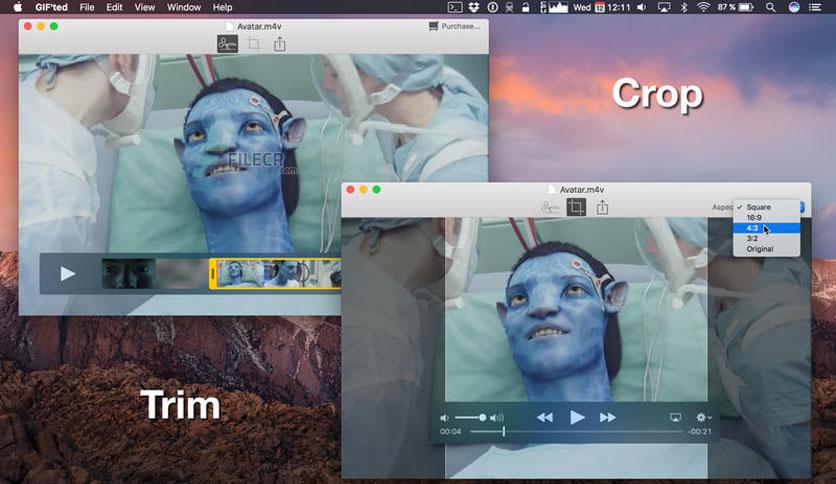Open Notification Center list icon
Image resolution: width=836 pixels, height=484 pixels.
click(x=815, y=7)
